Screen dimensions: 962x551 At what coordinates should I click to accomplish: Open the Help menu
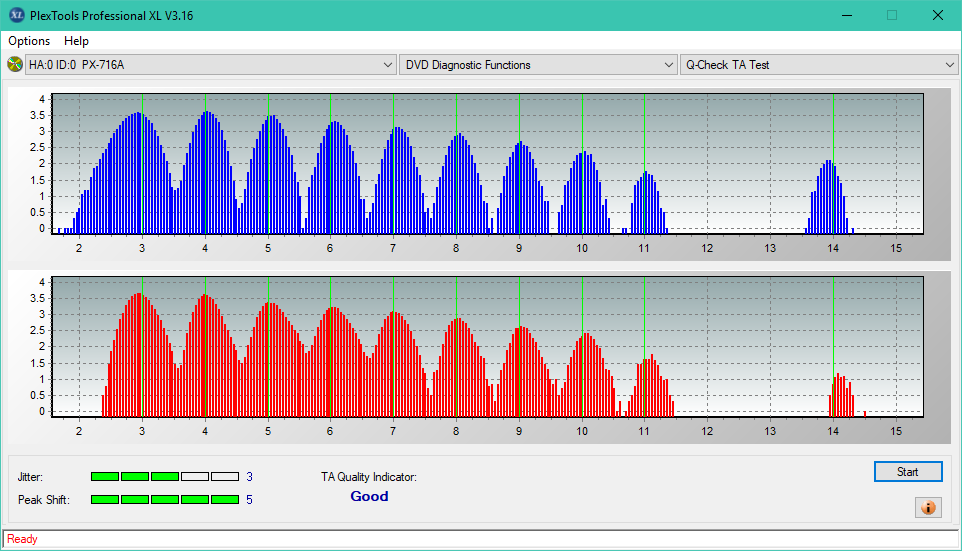click(x=76, y=40)
